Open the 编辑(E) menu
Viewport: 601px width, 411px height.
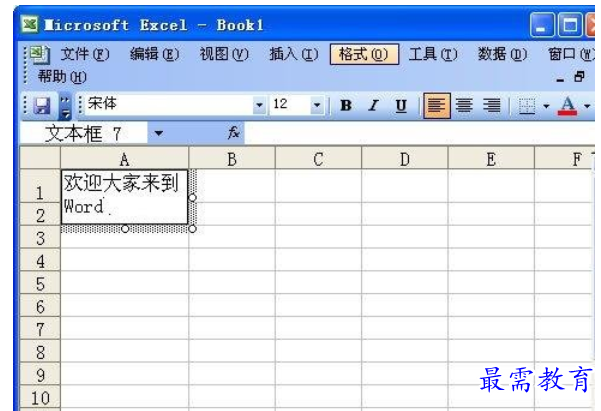pos(154,54)
